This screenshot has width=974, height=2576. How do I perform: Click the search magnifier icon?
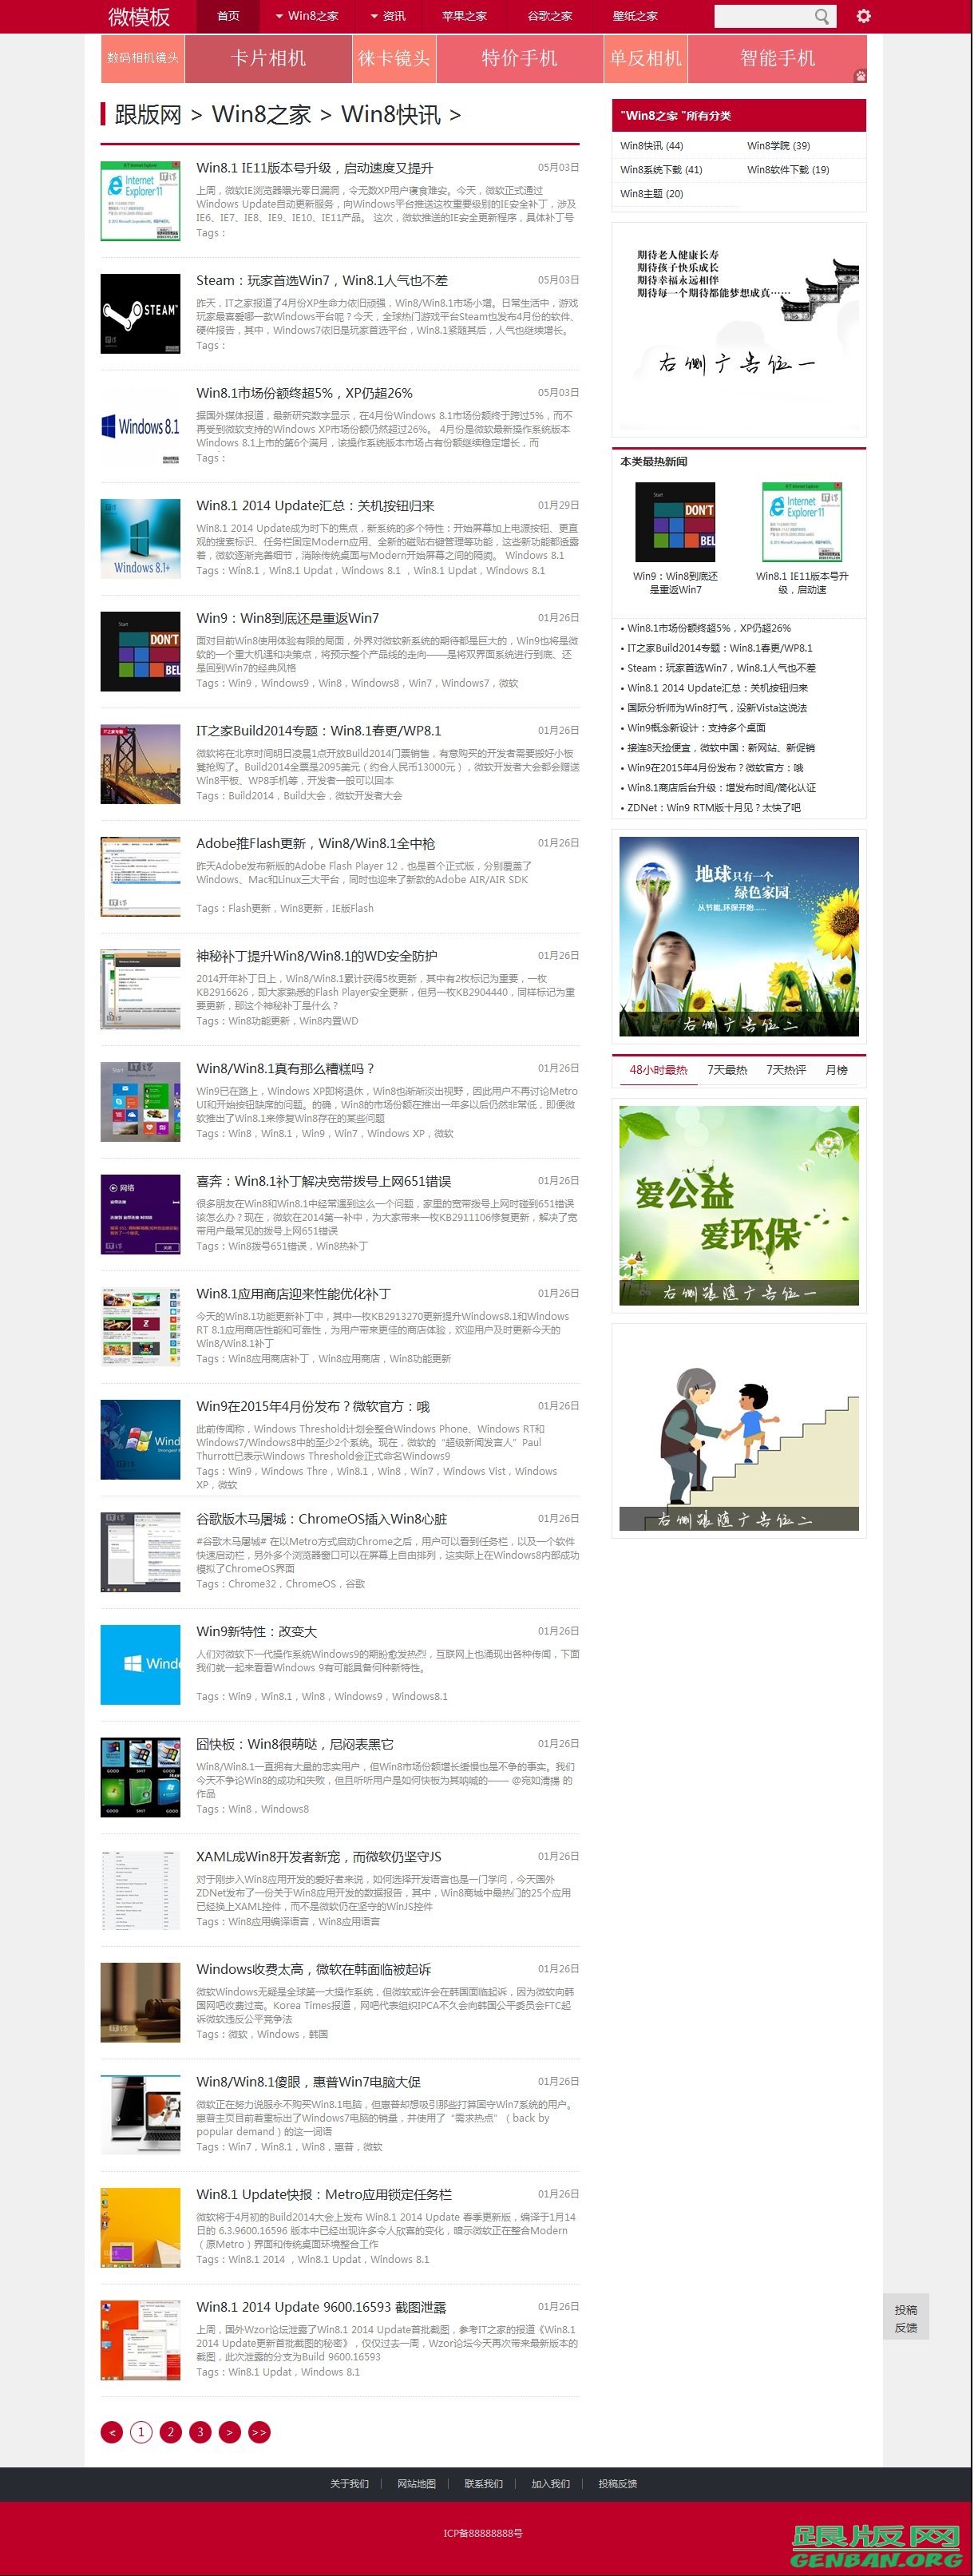(822, 16)
